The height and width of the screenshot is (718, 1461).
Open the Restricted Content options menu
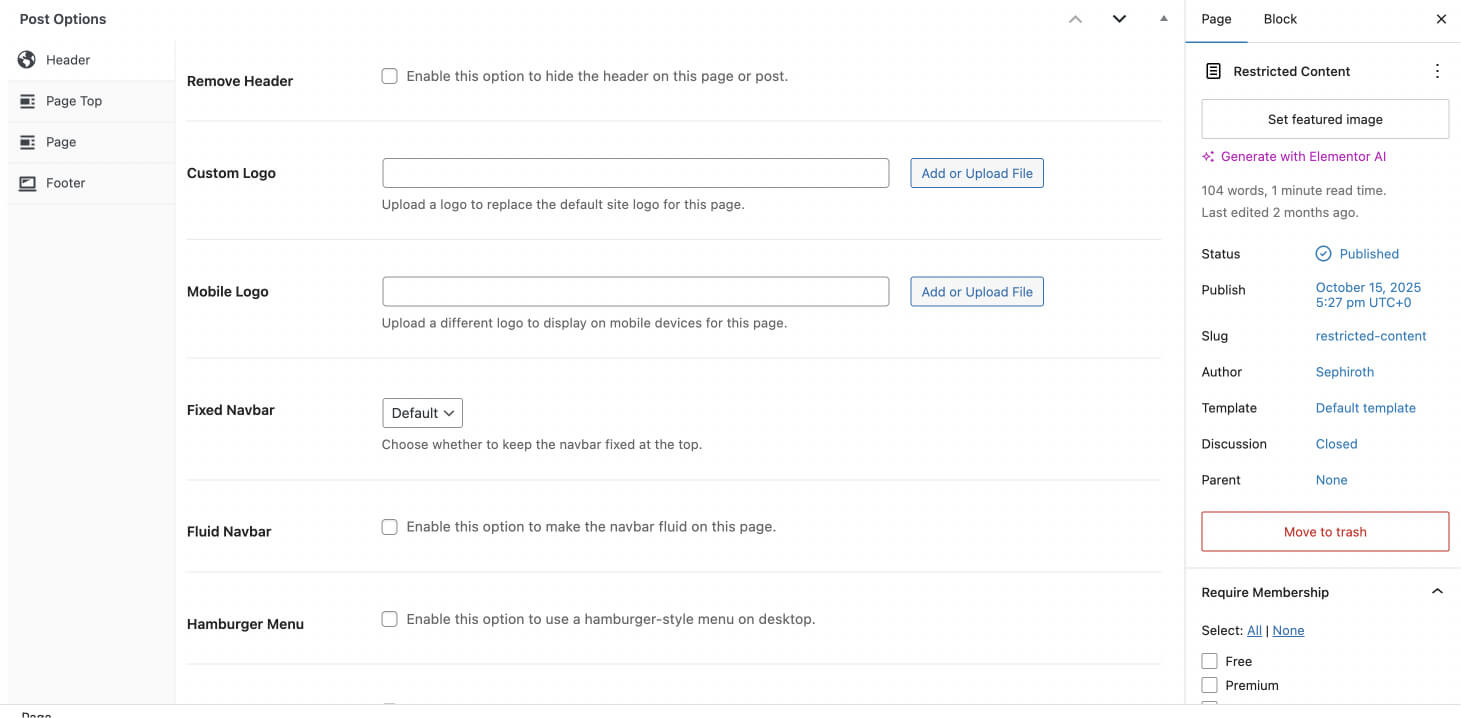1437,71
